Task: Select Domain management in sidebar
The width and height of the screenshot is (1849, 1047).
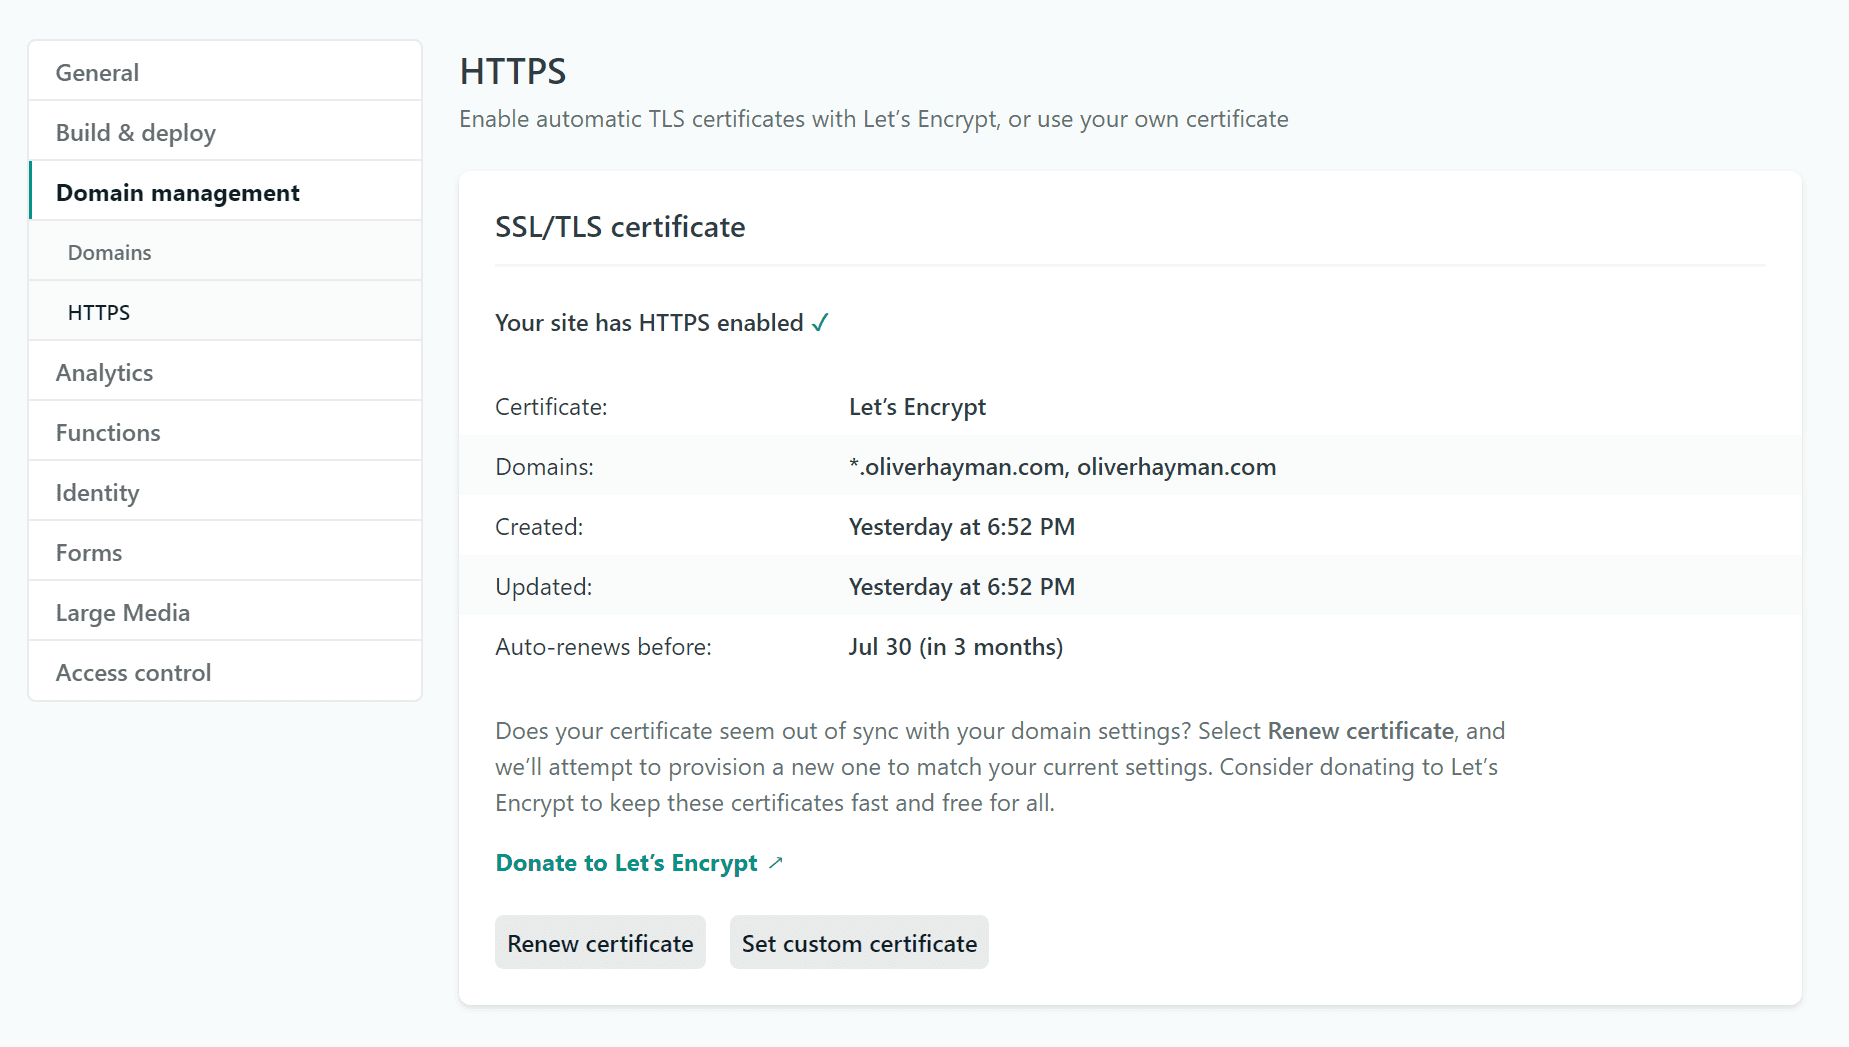Action: (225, 192)
